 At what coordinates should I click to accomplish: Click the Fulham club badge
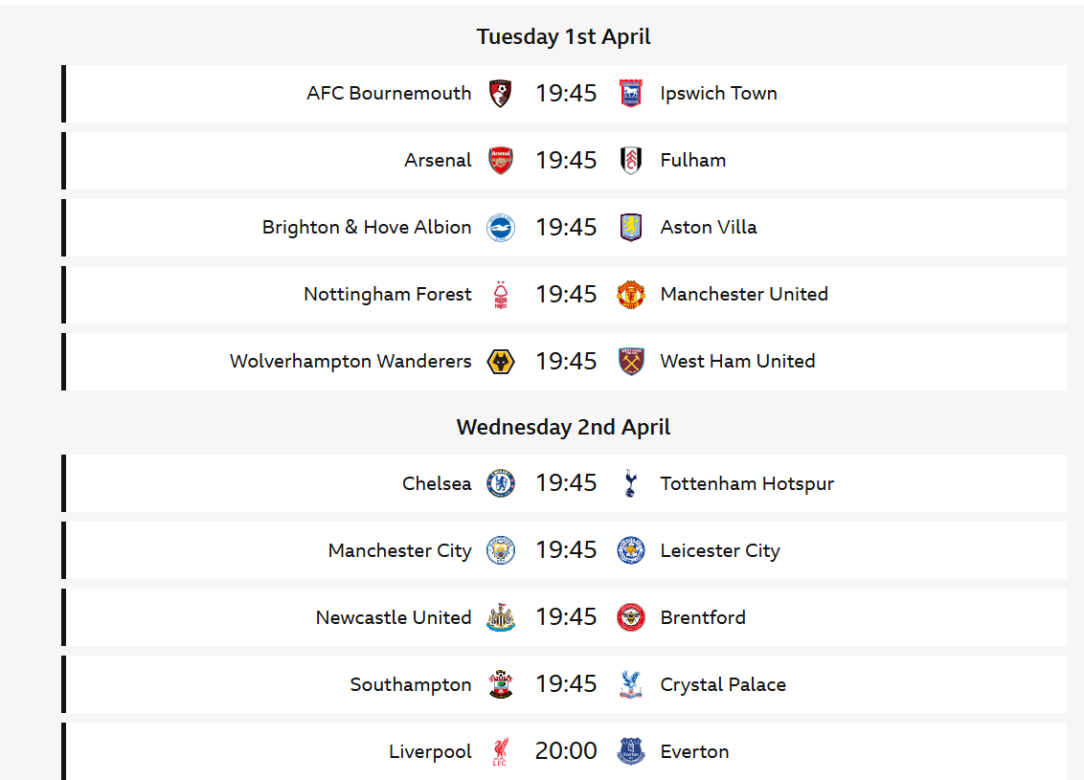631,161
